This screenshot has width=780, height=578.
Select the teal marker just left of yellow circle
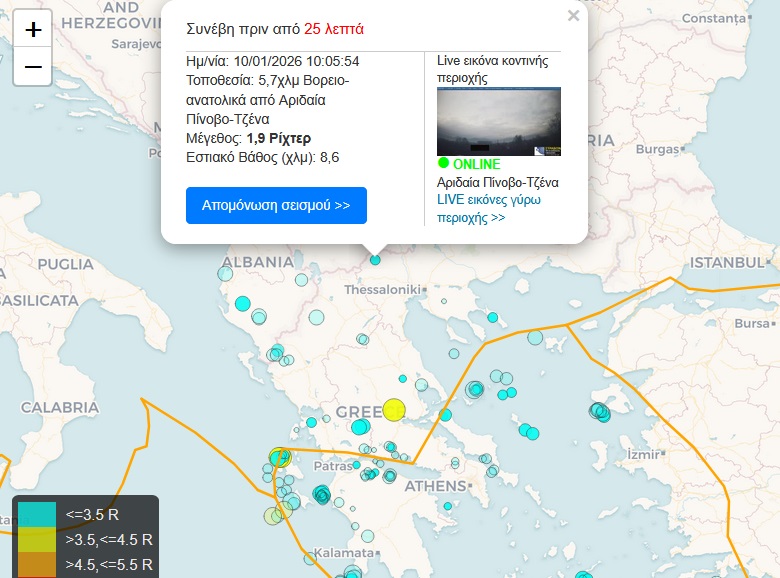361,427
